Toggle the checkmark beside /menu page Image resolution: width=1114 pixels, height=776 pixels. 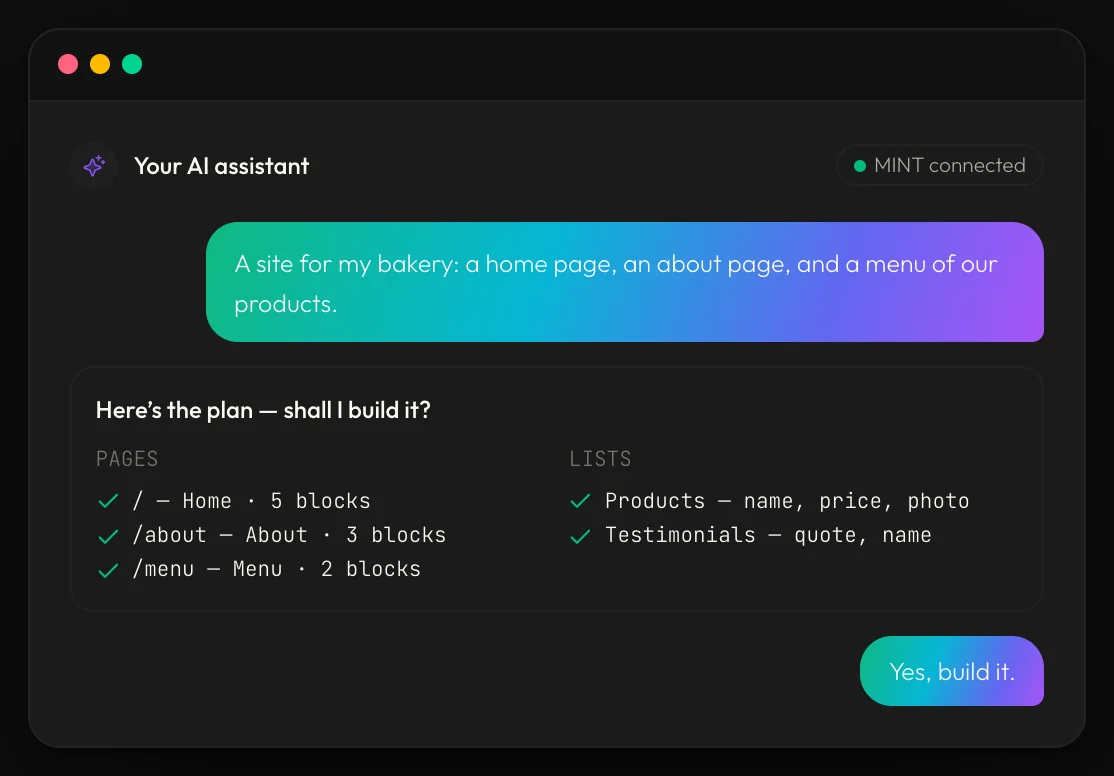pos(108,569)
